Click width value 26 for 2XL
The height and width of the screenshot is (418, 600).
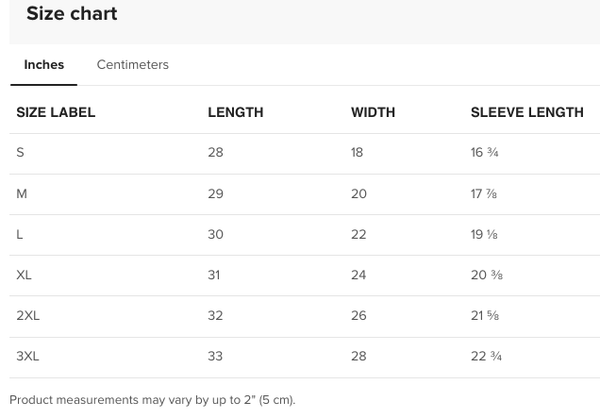[x=359, y=315]
